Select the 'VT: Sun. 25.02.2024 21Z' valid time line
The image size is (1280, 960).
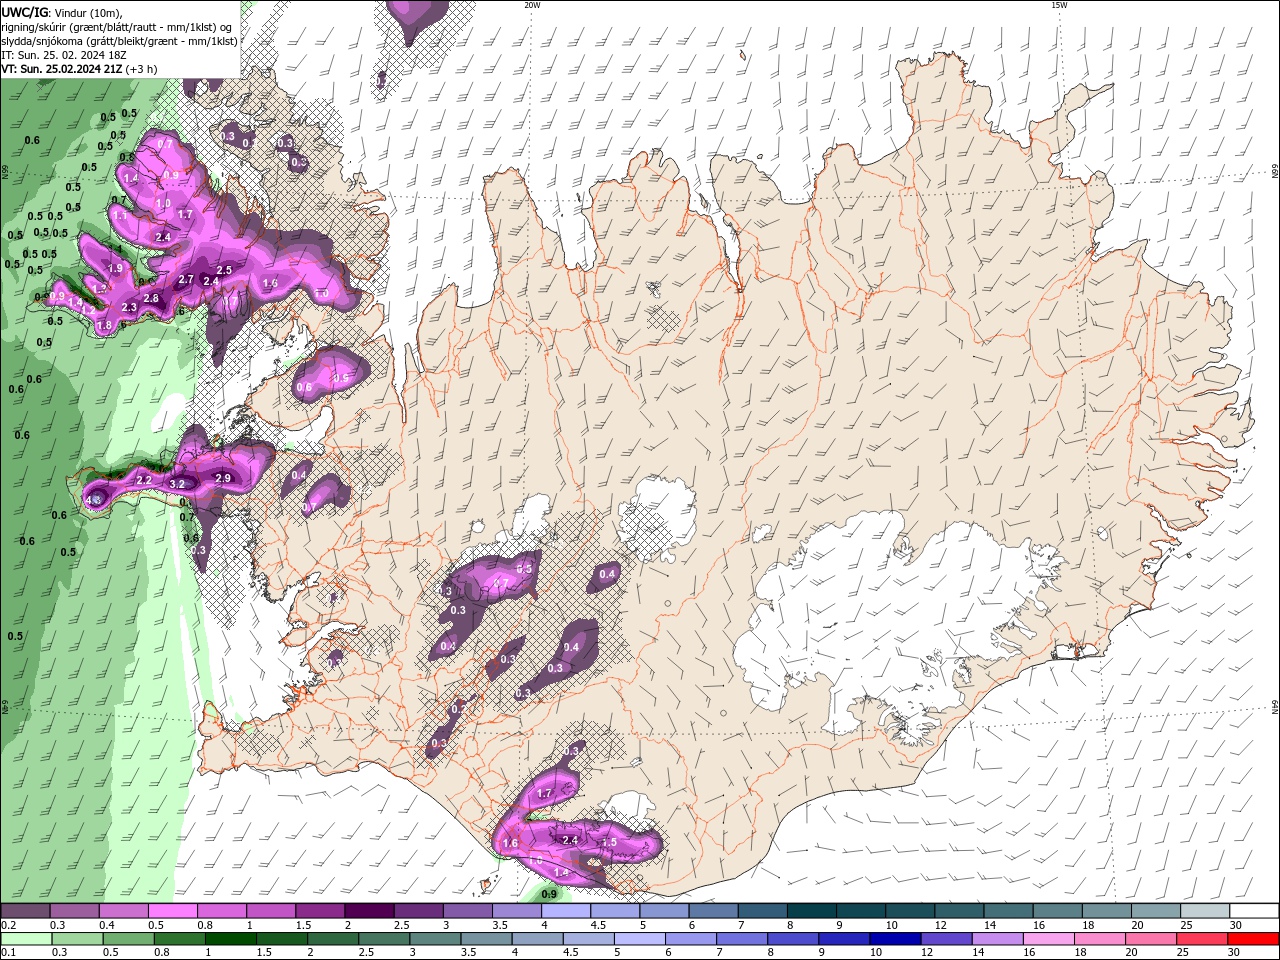tap(62, 69)
